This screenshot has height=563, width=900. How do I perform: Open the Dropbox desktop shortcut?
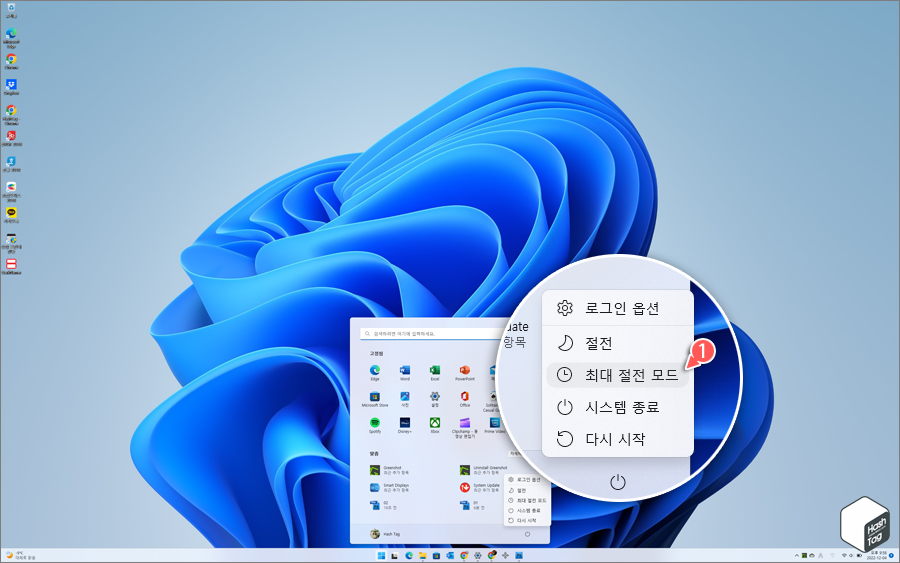coord(11,87)
